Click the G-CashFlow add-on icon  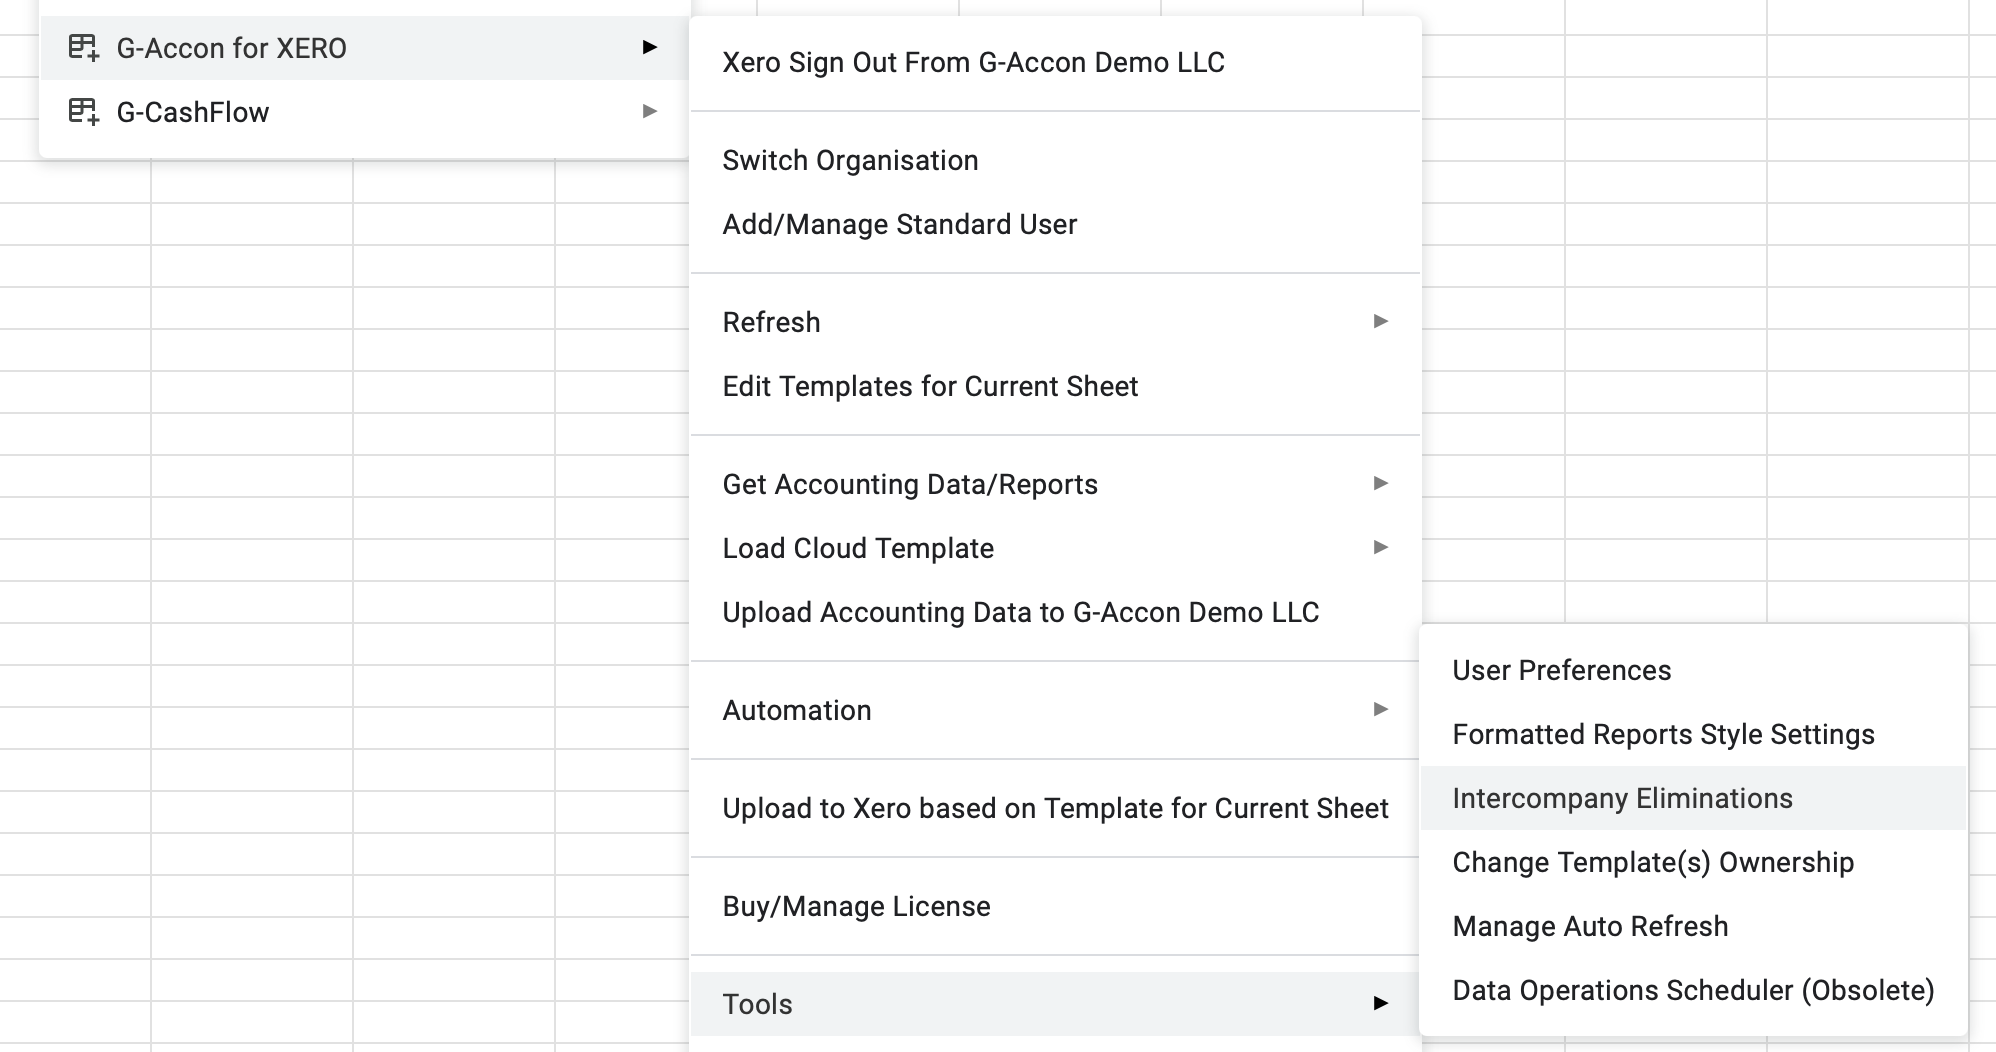click(x=83, y=111)
